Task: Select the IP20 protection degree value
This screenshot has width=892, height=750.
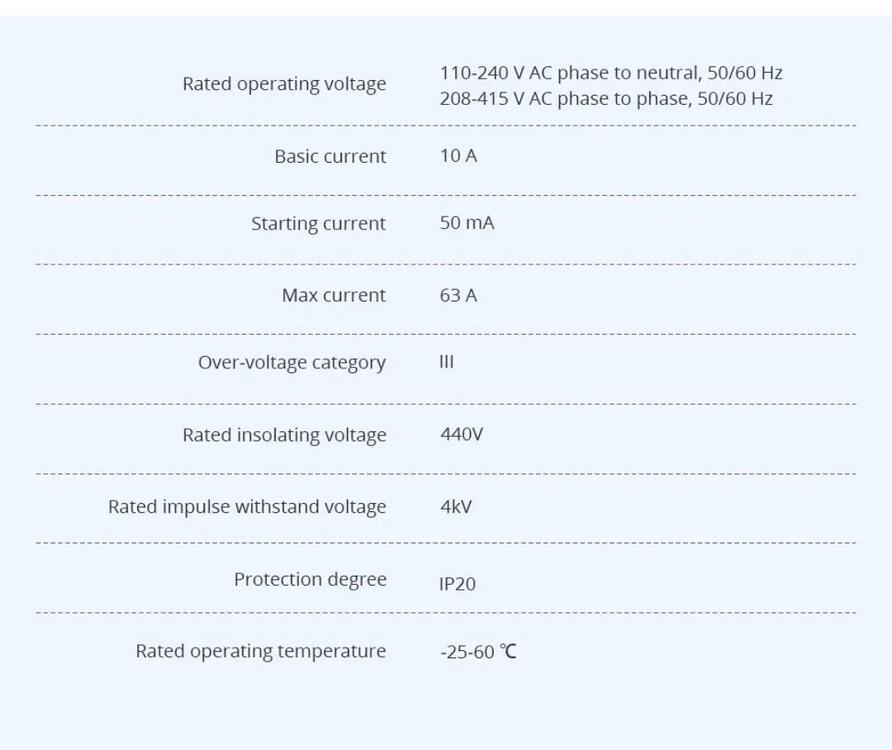Action: tap(457, 583)
